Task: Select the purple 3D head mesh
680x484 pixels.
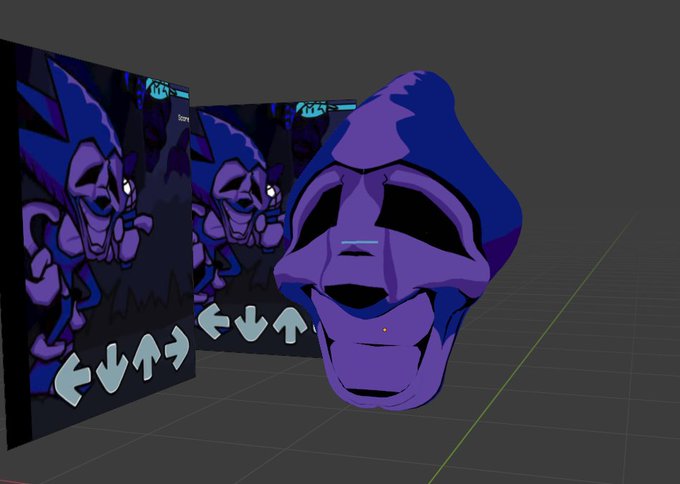Action: (x=398, y=241)
